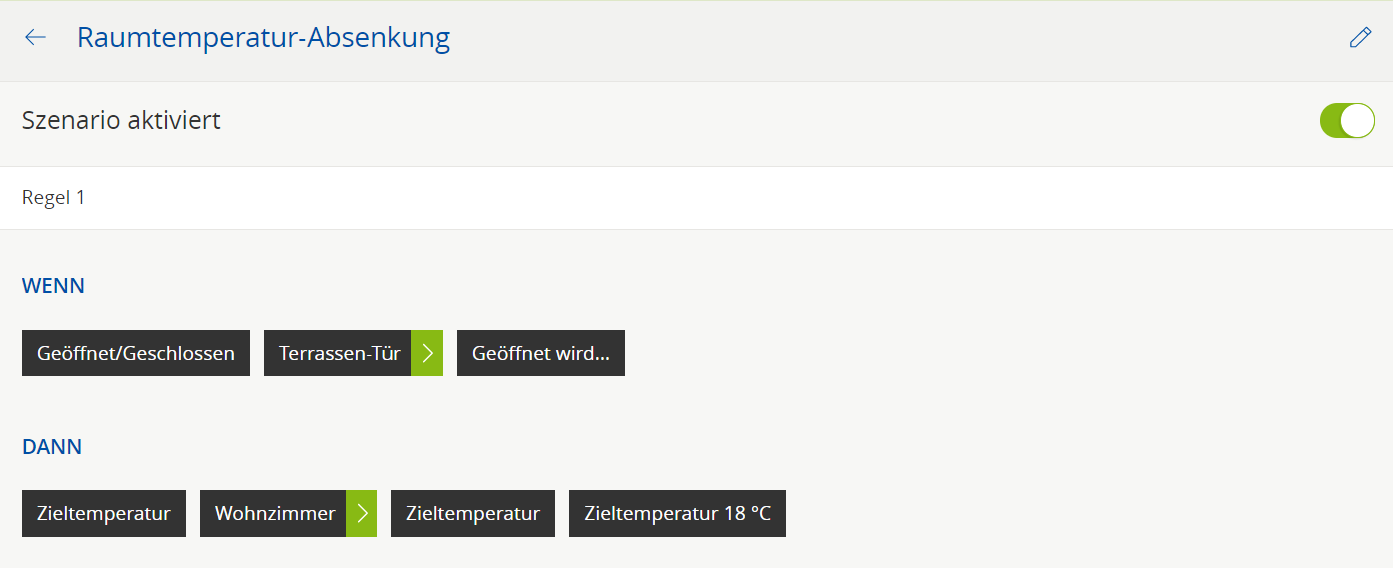Open the green arrow on Terrassen-Tür
The width and height of the screenshot is (1393, 568).
pyautogui.click(x=427, y=353)
